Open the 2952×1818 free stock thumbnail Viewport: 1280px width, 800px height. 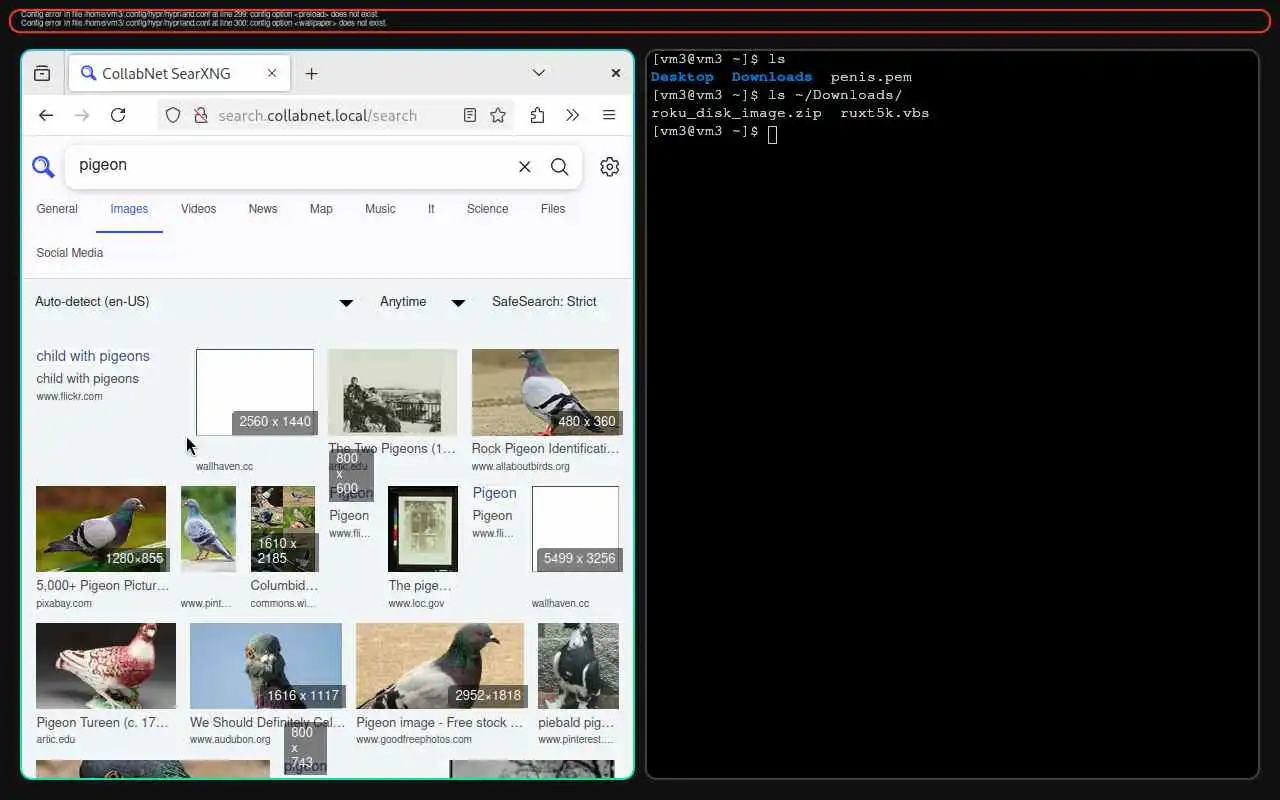tap(440, 666)
